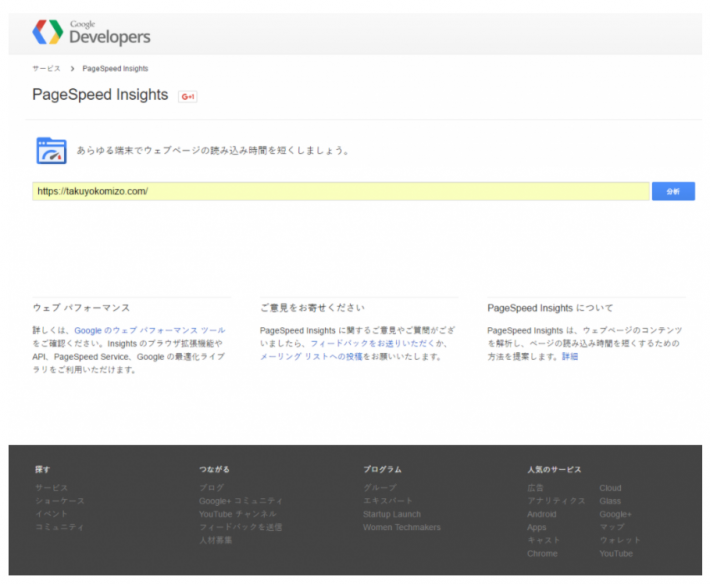Click the Startup Launch footer link
The height and width of the screenshot is (584, 710).
pyautogui.click(x=391, y=514)
